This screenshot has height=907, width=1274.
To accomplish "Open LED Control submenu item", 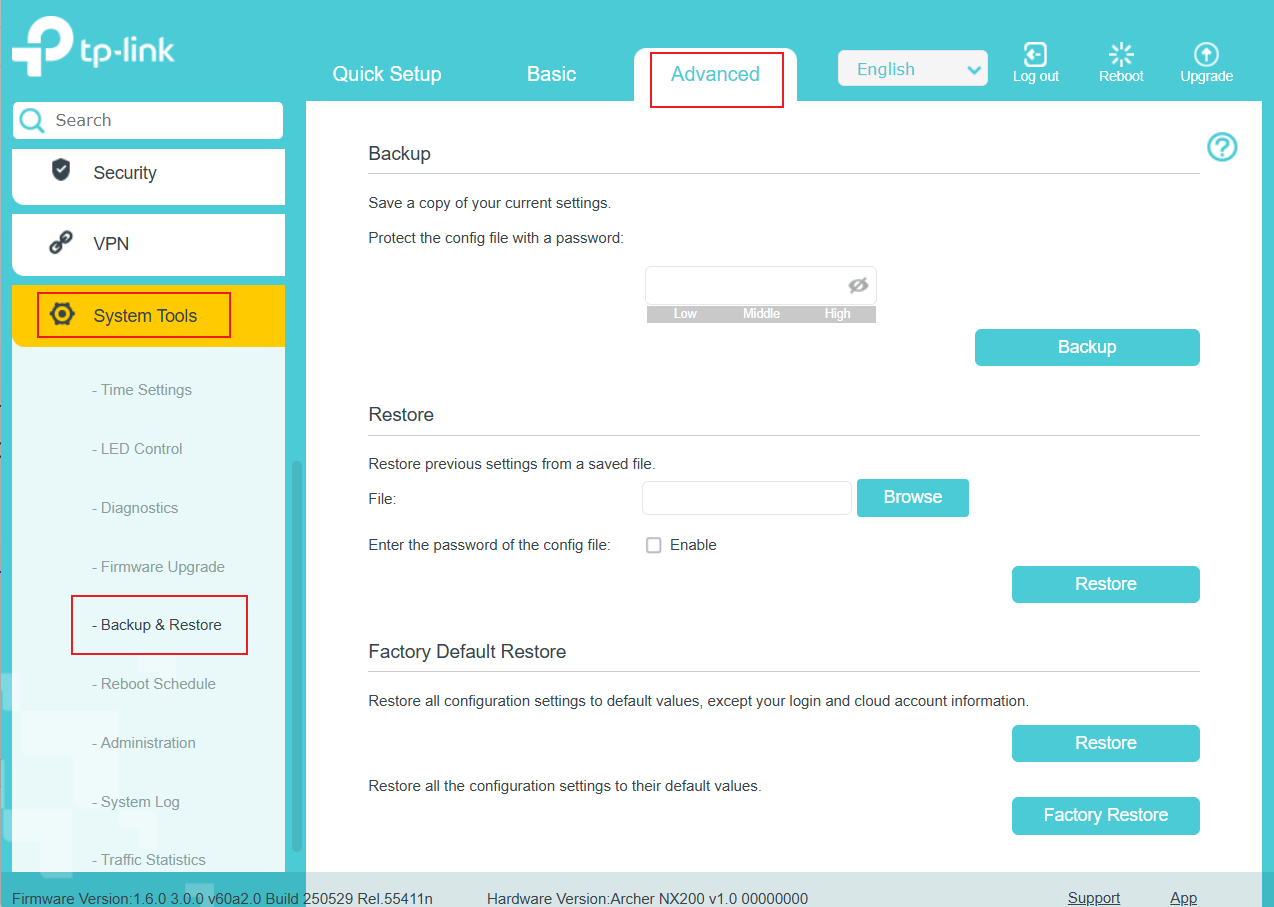I will (137, 449).
